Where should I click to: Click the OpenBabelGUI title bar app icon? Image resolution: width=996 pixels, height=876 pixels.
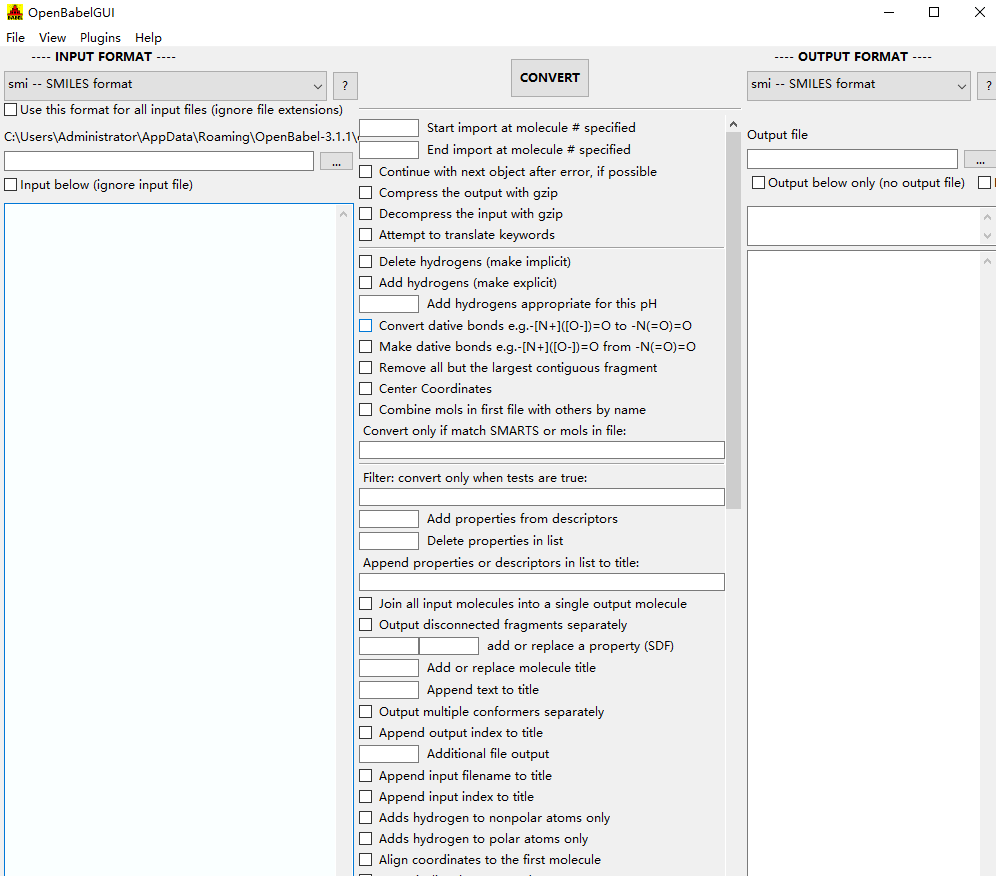14,13
